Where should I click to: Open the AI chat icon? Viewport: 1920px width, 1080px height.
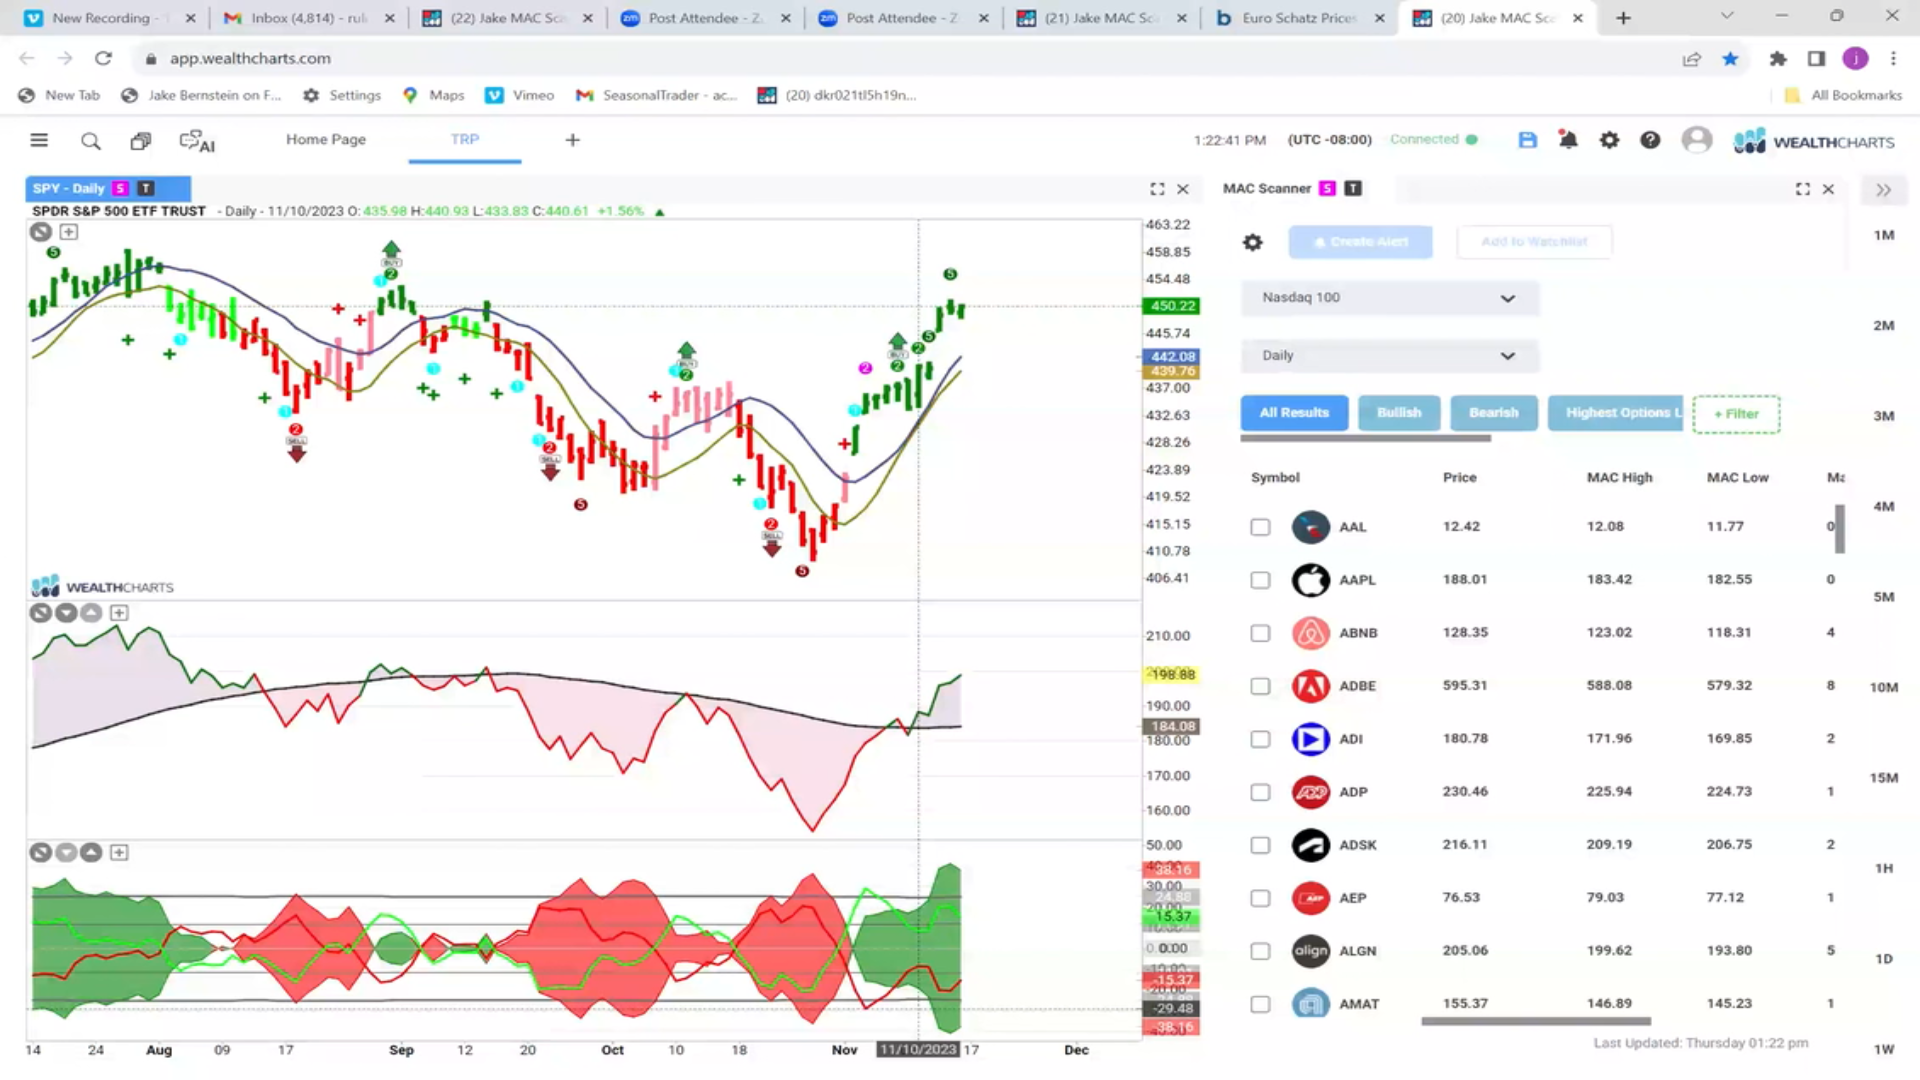[x=197, y=141]
